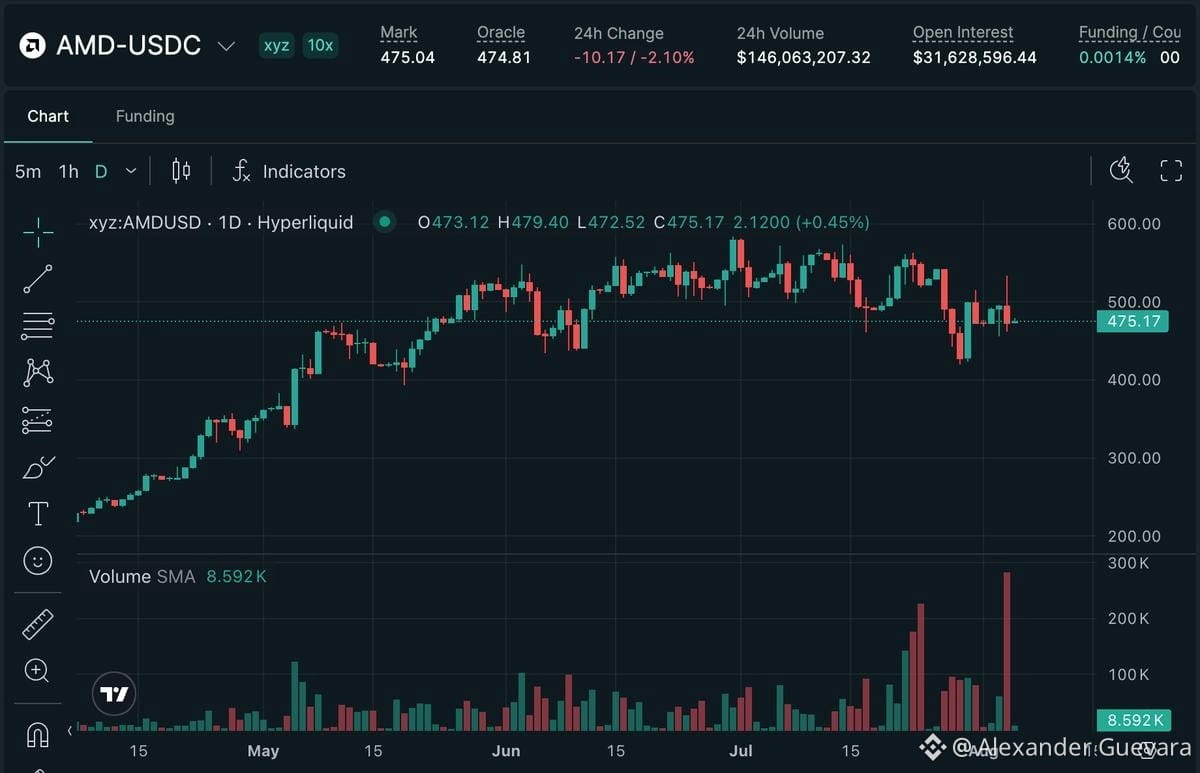Select the trend line drawing tool
Screen dimensions: 1200x773
coord(38,279)
